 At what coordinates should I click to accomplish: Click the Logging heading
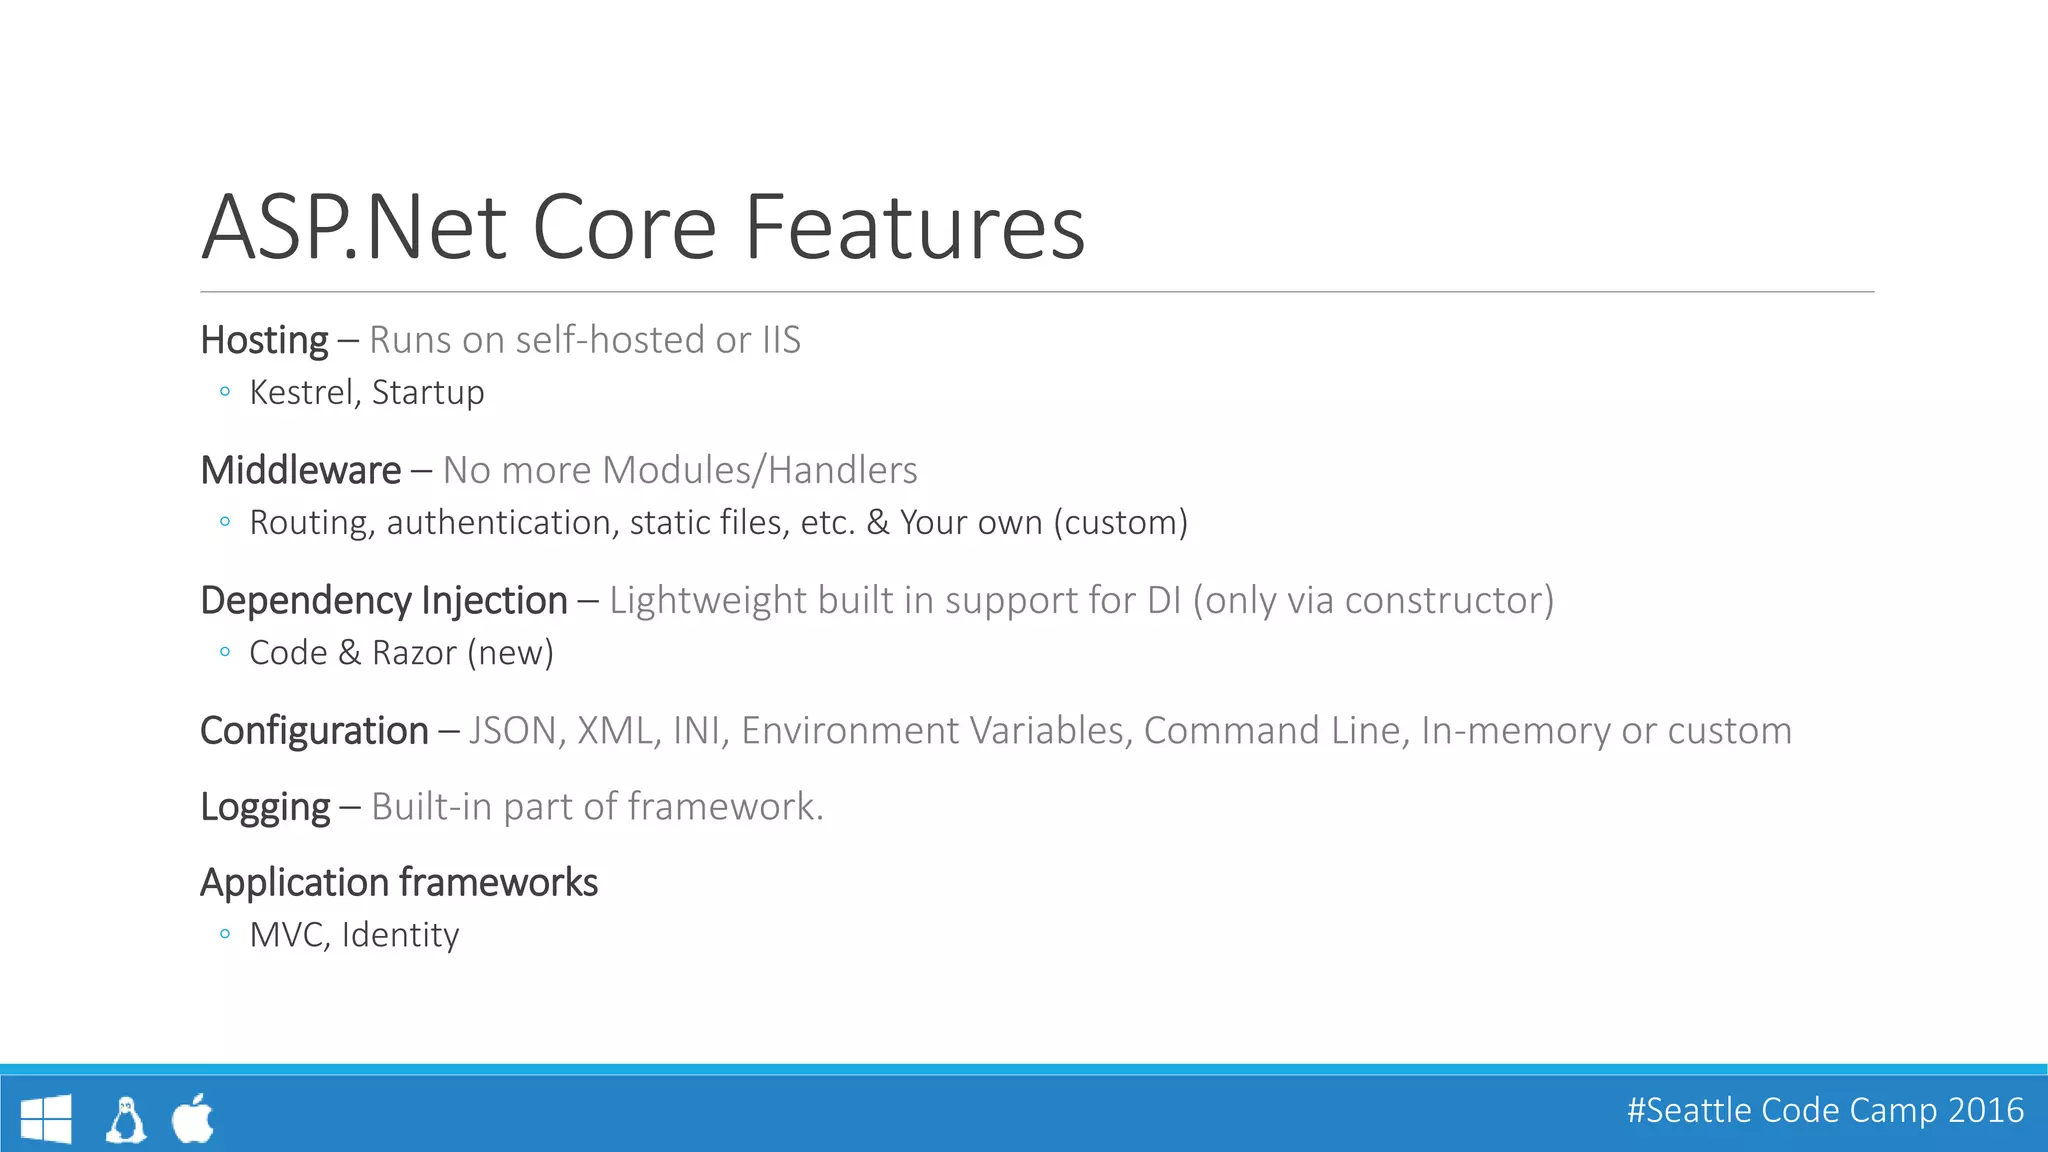click(x=265, y=807)
